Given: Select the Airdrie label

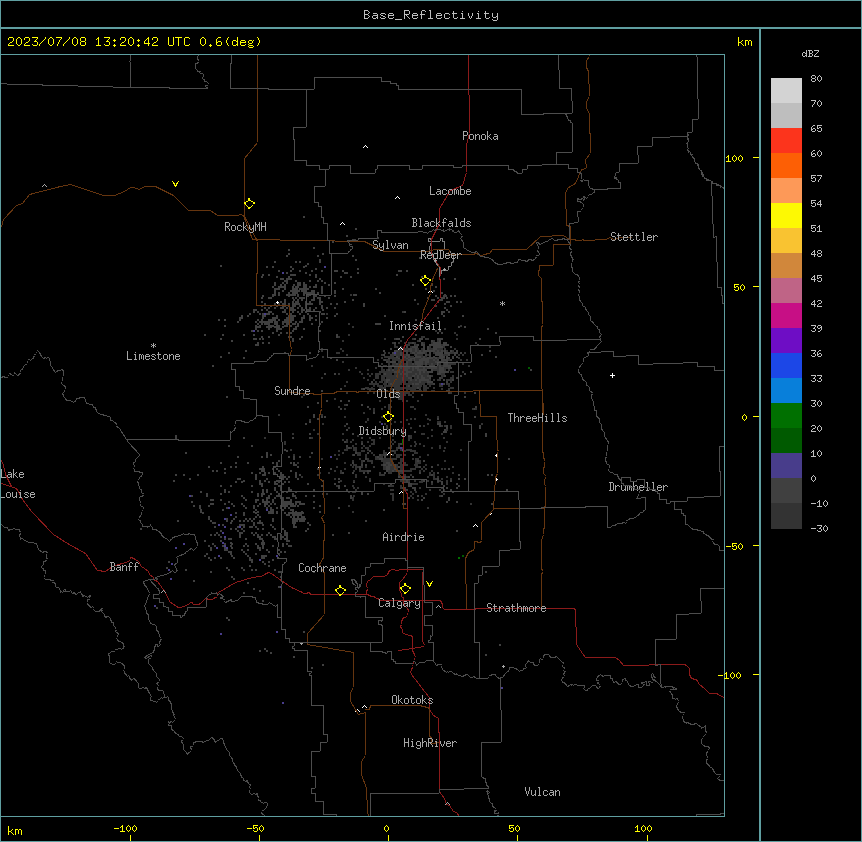Looking at the screenshot, I should (x=404, y=537).
